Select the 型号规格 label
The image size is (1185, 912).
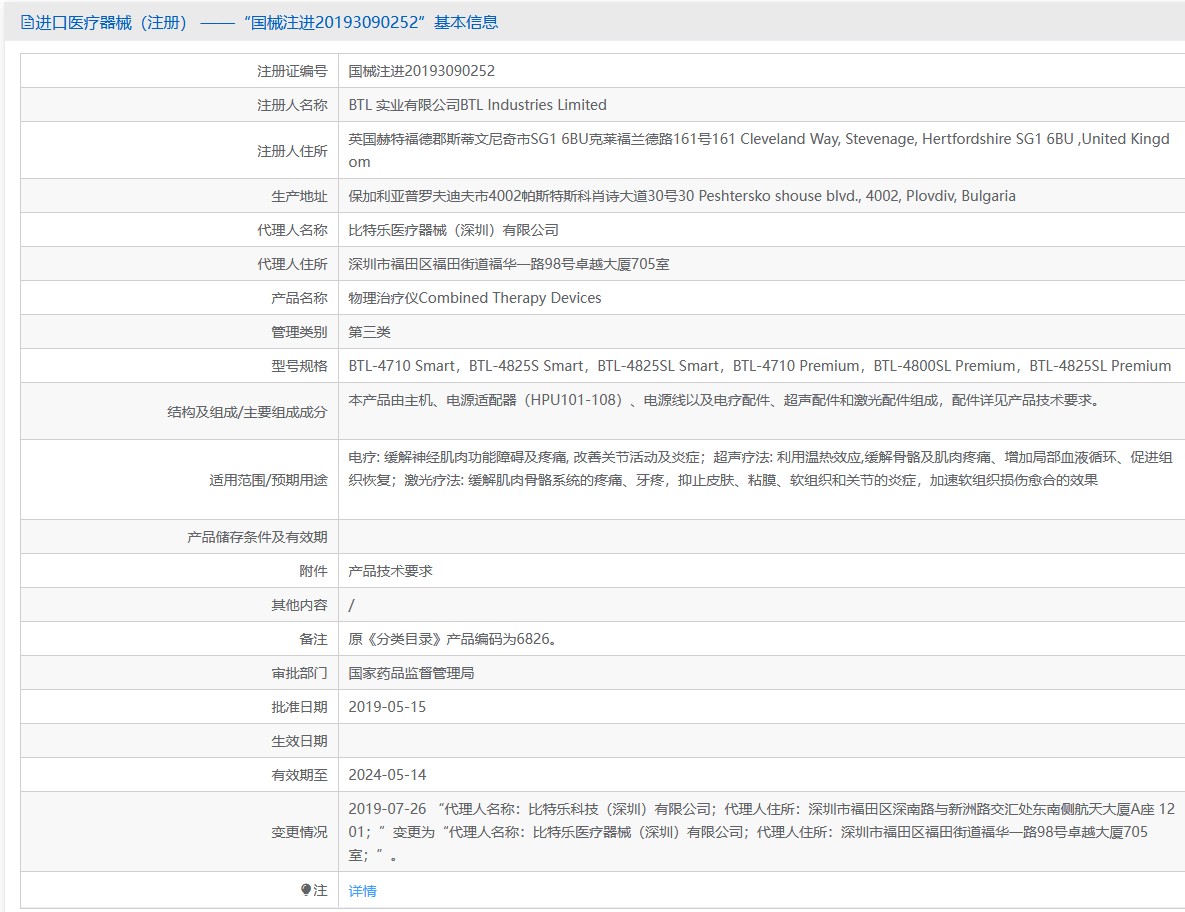(299, 366)
